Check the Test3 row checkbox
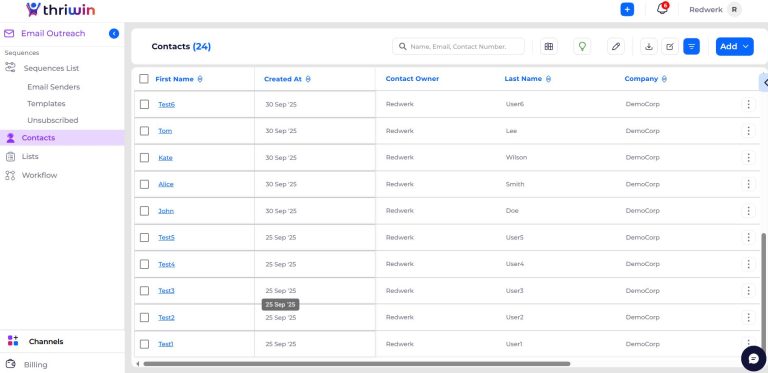 click(x=144, y=291)
